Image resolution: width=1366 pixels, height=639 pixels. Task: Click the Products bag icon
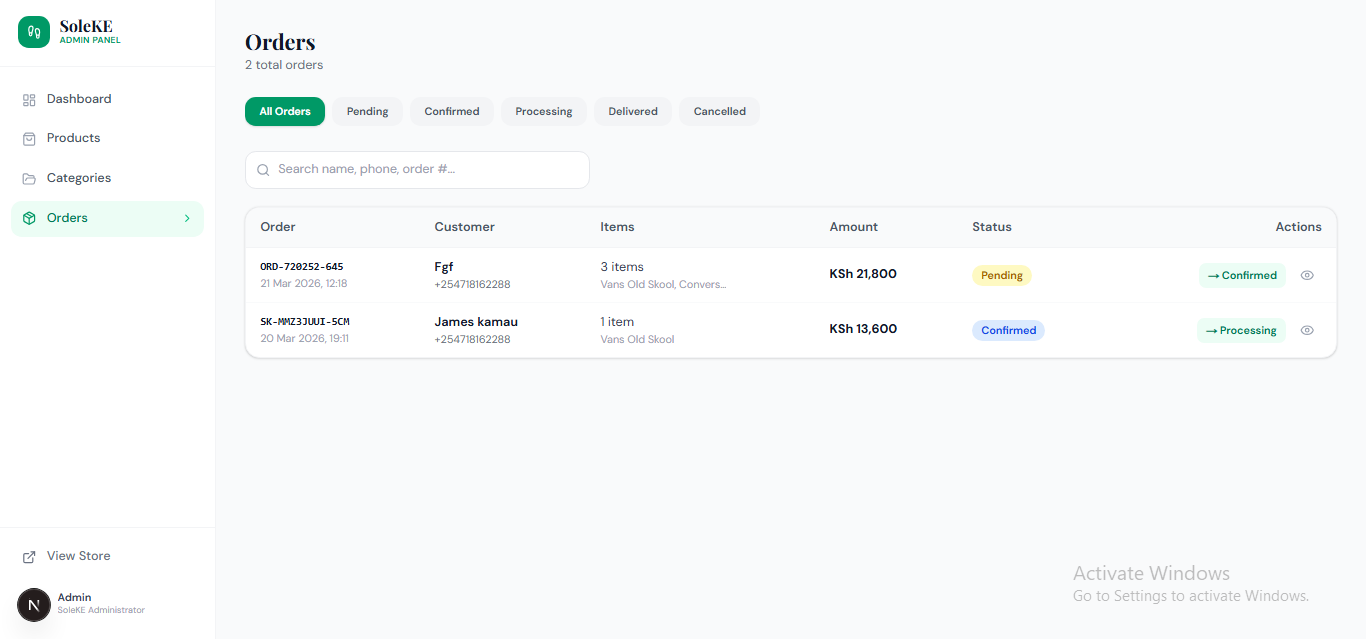(x=29, y=139)
